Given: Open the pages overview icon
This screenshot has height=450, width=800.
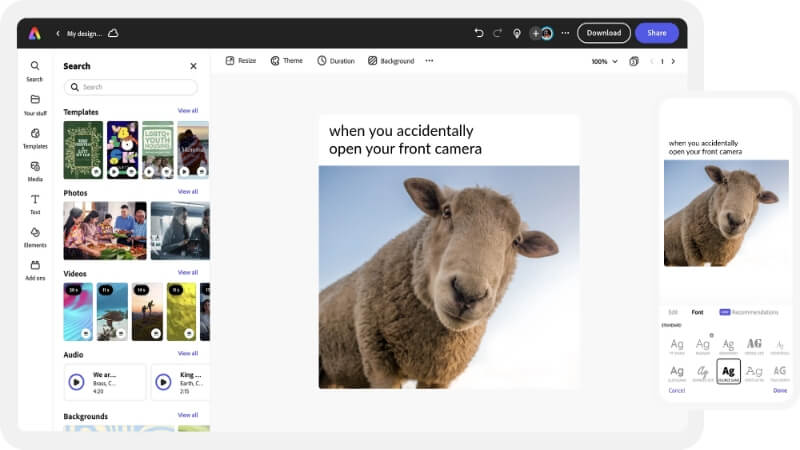Looking at the screenshot, I should [634, 61].
